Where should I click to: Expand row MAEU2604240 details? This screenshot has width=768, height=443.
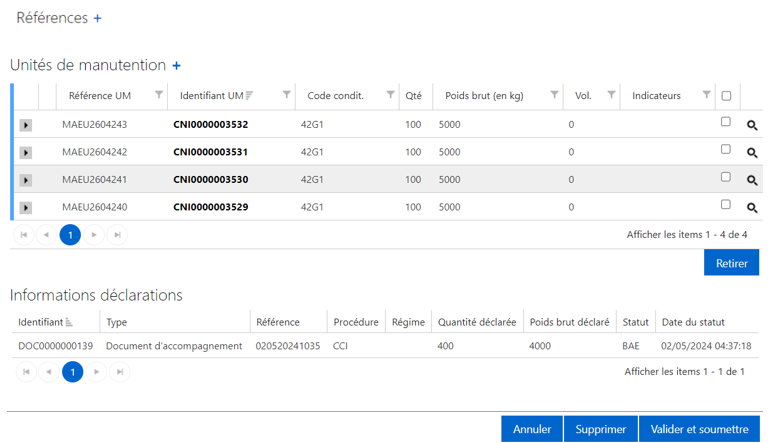(x=26, y=208)
